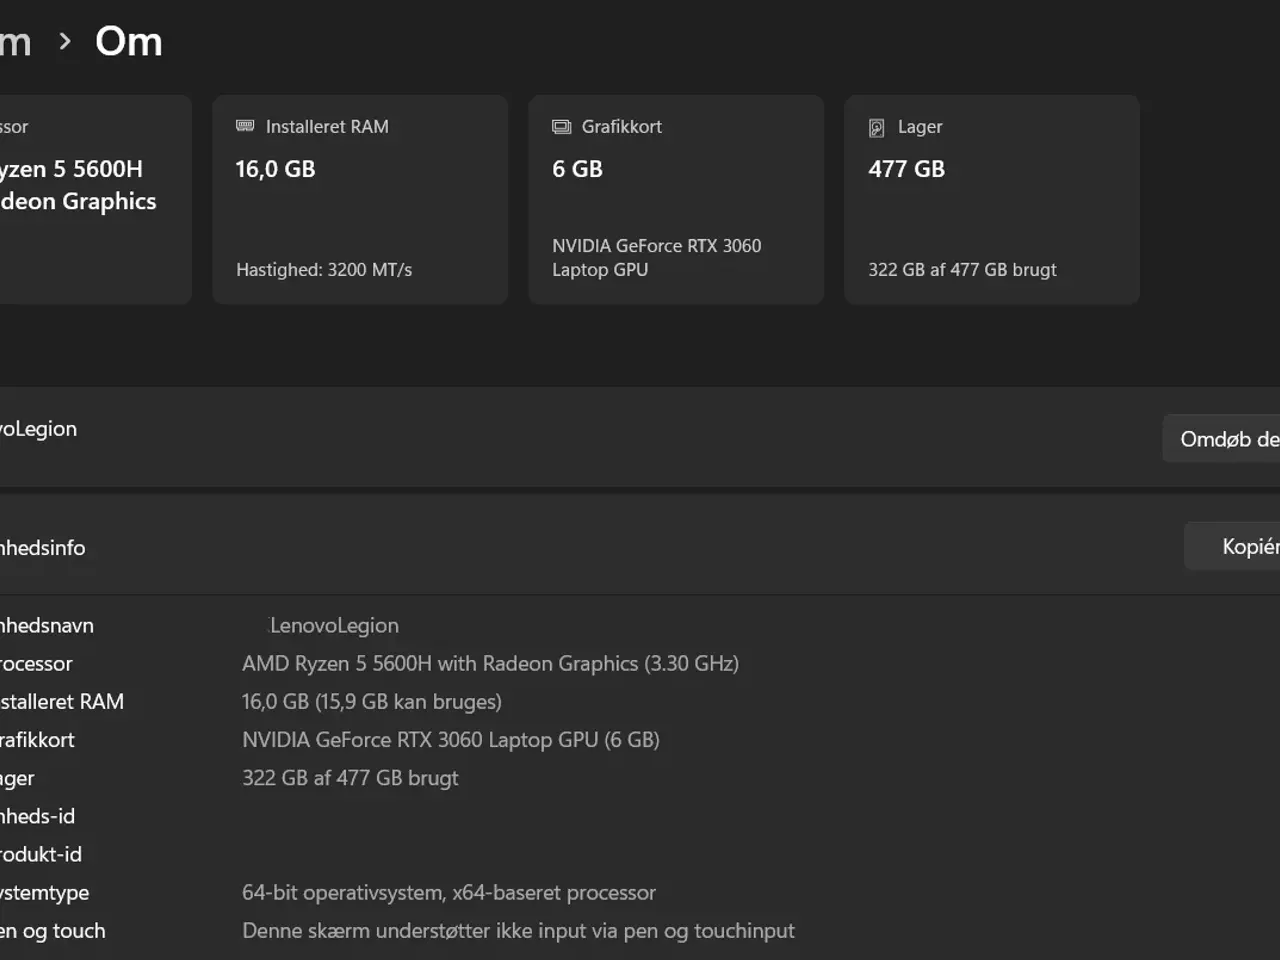Select '322 GB af 477 GB brugt' in device info list
Viewport: 1280px width, 960px height.
click(350, 777)
